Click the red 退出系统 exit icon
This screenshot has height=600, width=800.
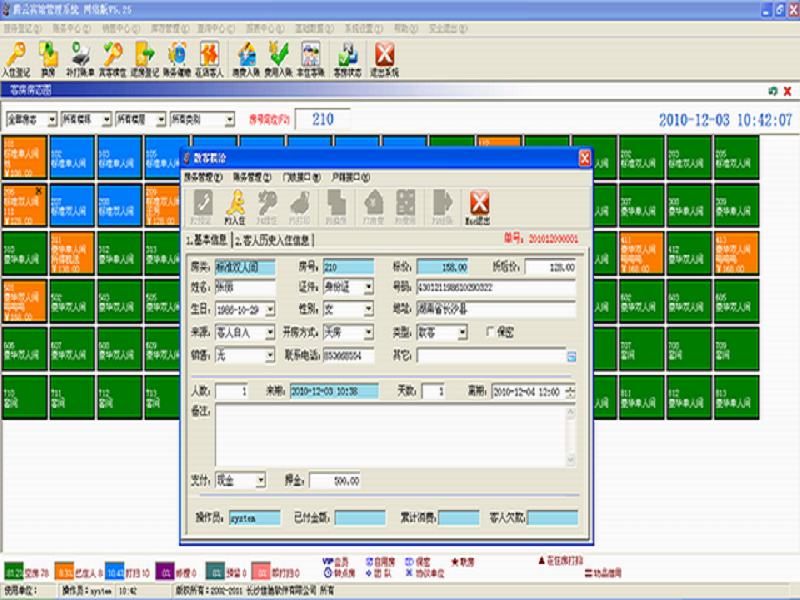[384, 56]
